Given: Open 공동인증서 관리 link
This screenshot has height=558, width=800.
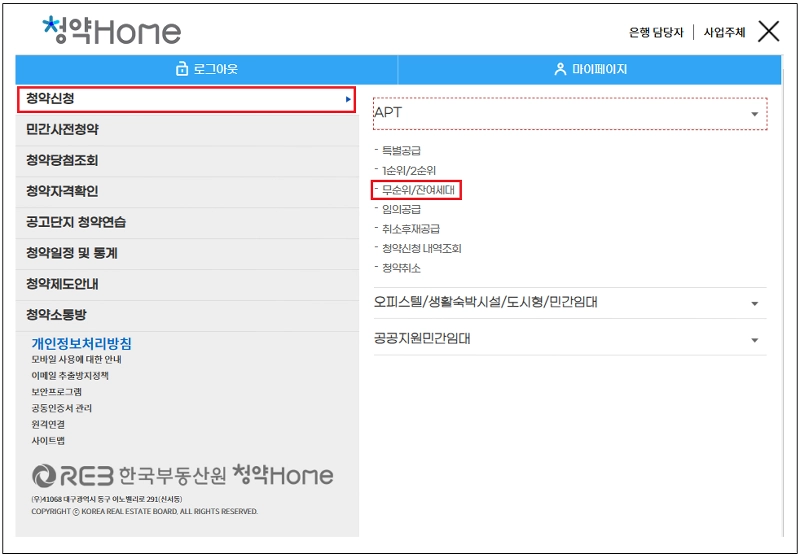Looking at the screenshot, I should (62, 408).
